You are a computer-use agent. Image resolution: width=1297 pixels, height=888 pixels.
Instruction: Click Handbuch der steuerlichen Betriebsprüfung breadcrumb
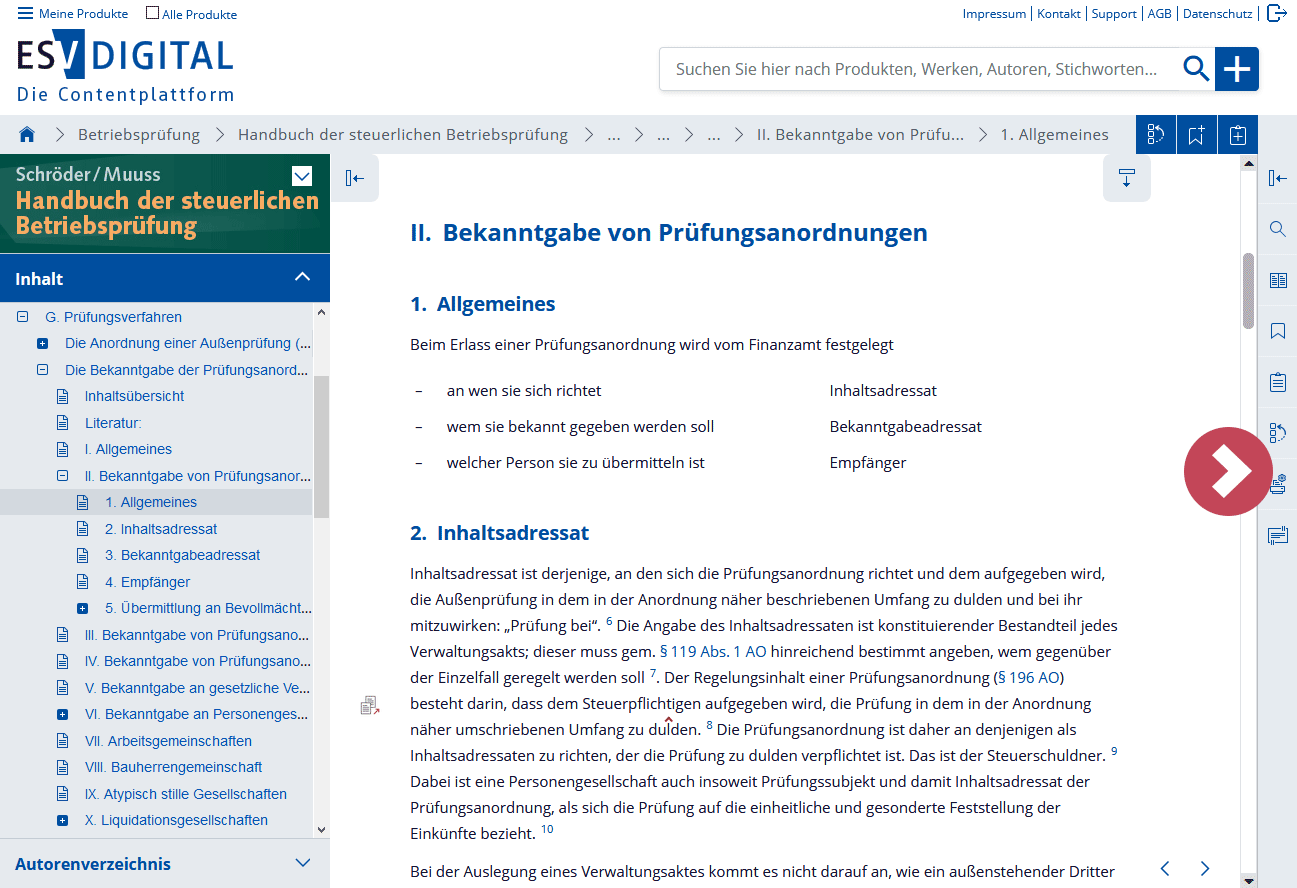403,134
